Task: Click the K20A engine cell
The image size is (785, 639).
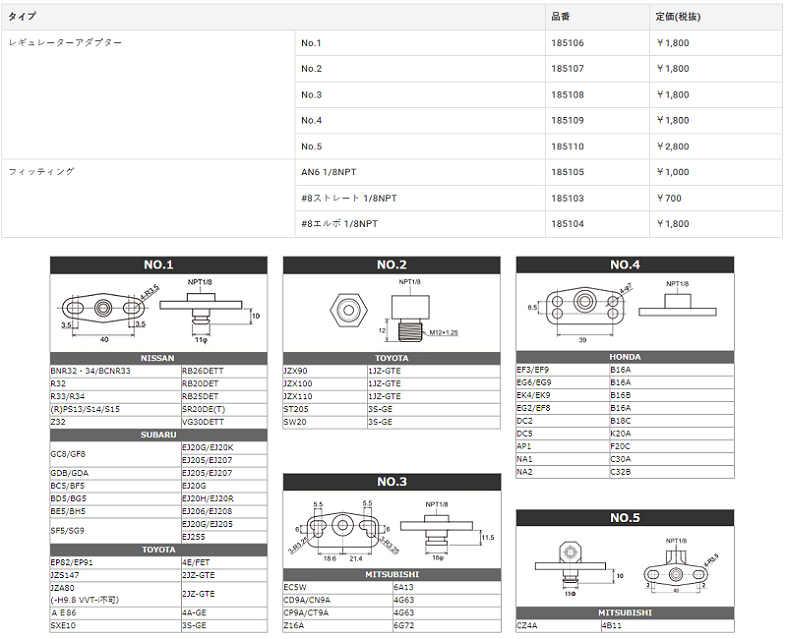Action: coord(672,434)
